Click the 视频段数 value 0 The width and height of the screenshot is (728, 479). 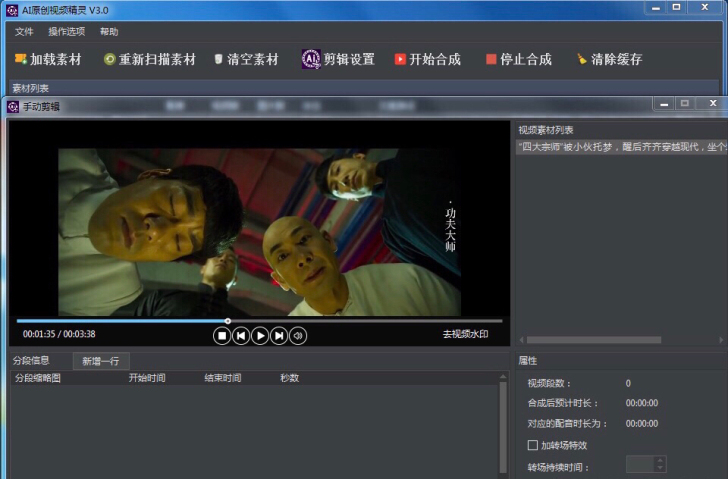point(628,383)
